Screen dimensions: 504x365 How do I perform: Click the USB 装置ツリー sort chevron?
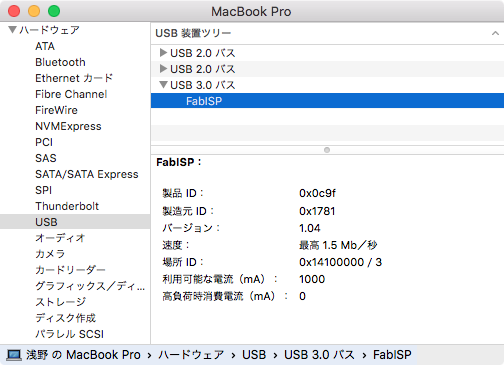point(495,33)
